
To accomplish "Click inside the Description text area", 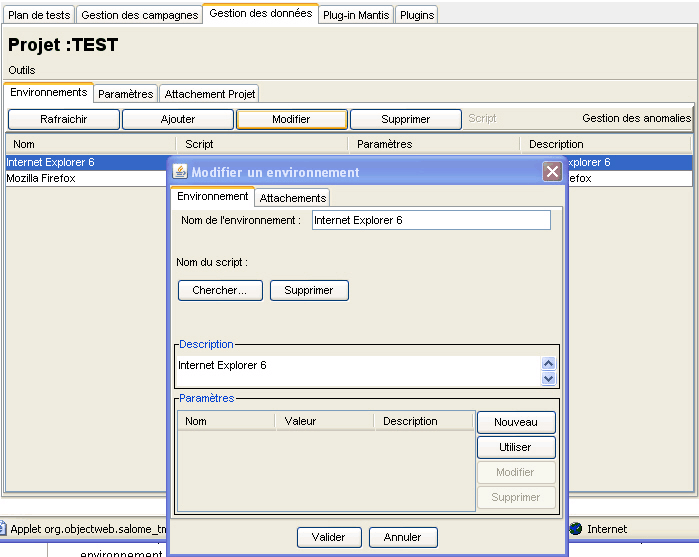I will [358, 371].
